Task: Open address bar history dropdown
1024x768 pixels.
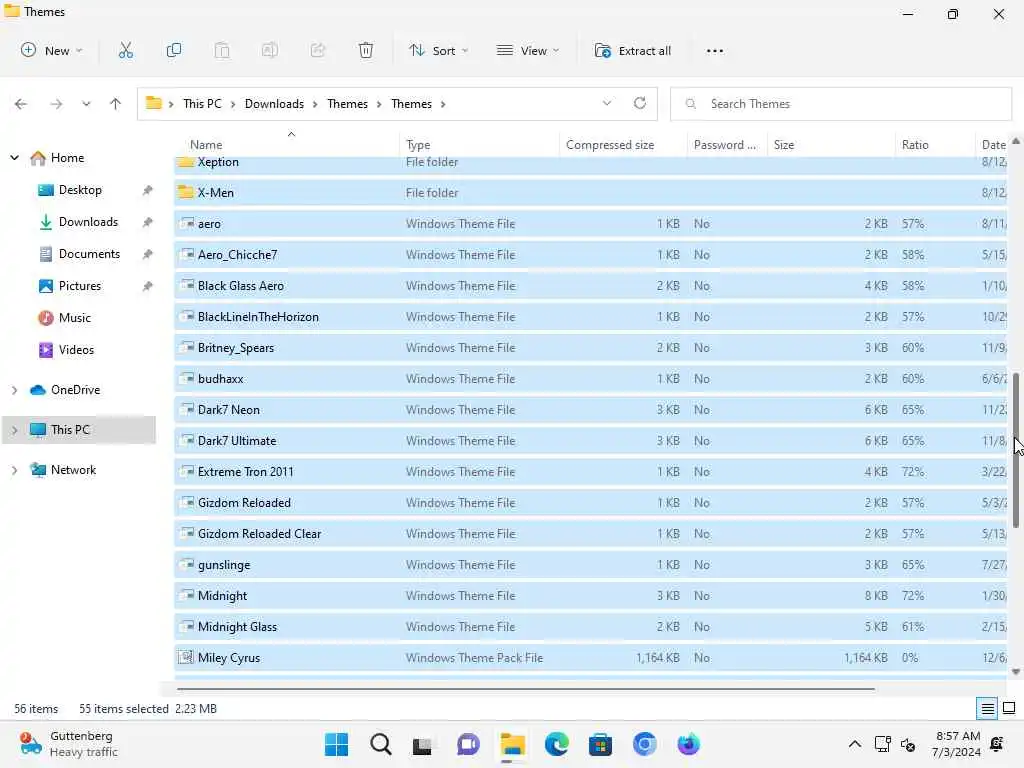Action: click(607, 103)
